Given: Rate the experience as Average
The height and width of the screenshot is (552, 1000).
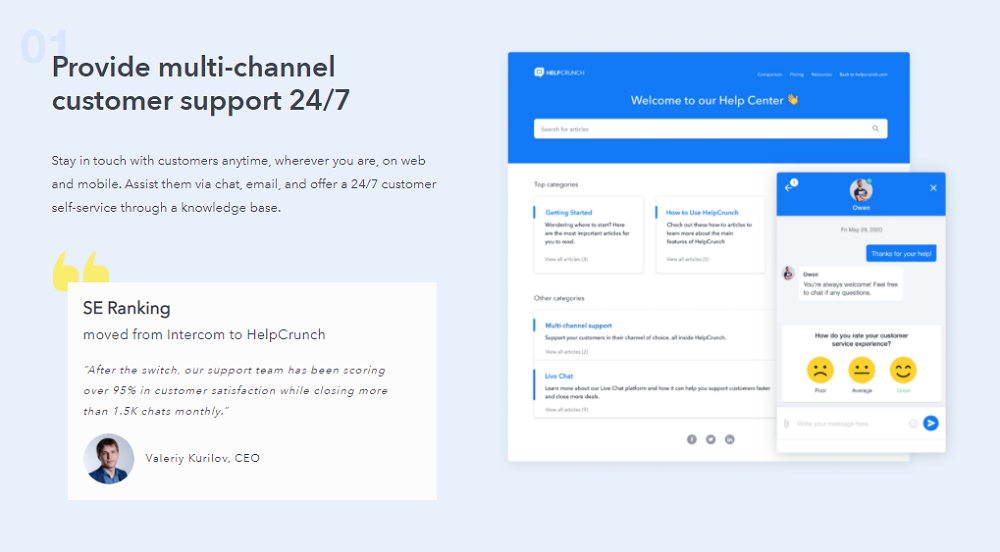Looking at the screenshot, I should point(862,370).
